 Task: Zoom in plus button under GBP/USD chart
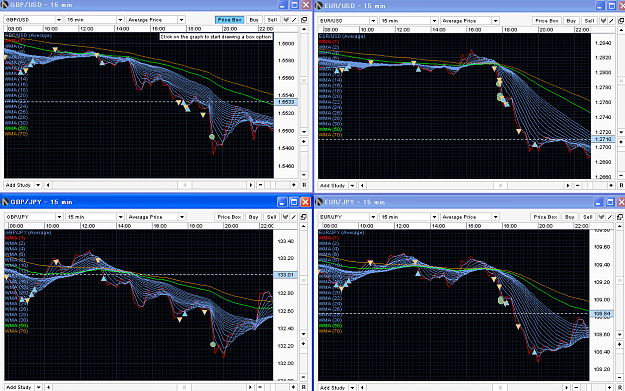point(294,185)
